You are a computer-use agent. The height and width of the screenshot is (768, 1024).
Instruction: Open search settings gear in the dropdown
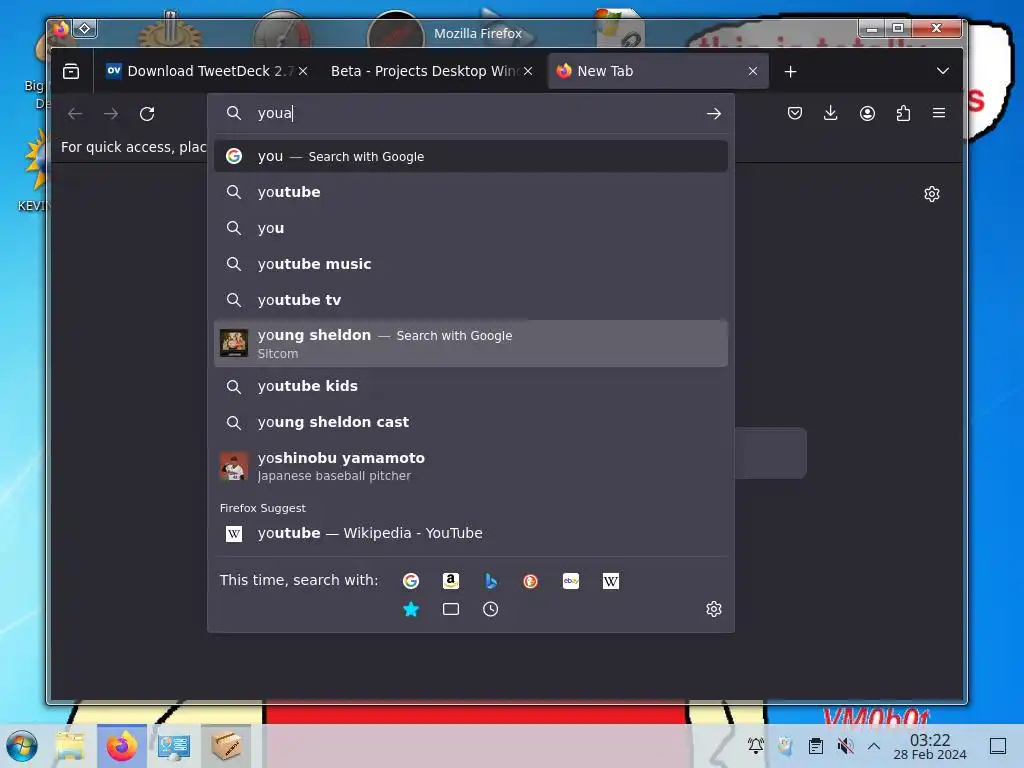point(714,609)
